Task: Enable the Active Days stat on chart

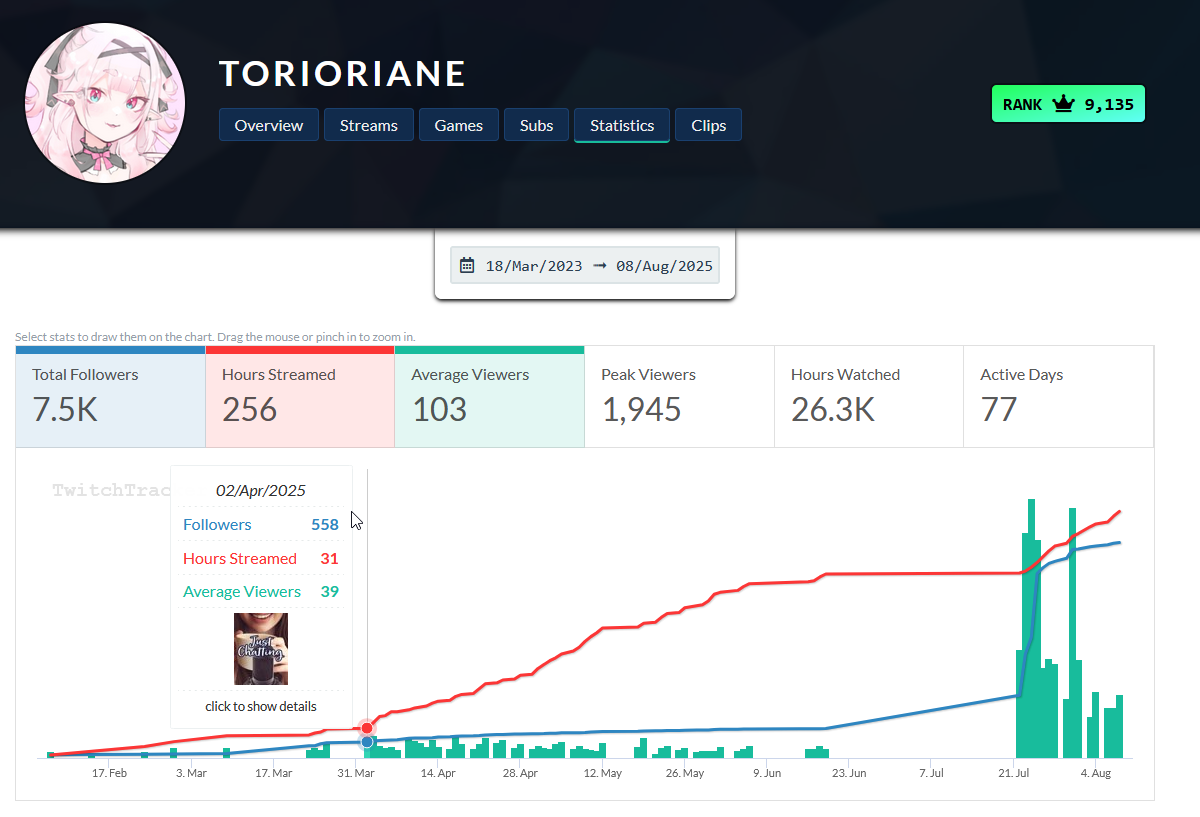Action: [1058, 396]
